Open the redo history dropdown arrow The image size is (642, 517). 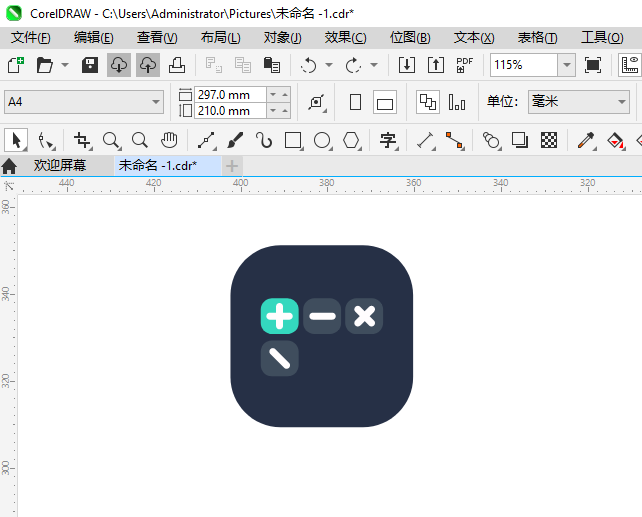[x=374, y=65]
